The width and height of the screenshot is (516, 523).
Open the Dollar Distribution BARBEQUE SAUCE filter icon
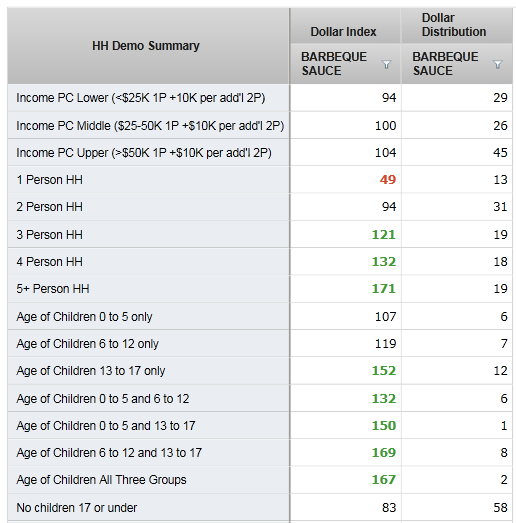tap(497, 64)
